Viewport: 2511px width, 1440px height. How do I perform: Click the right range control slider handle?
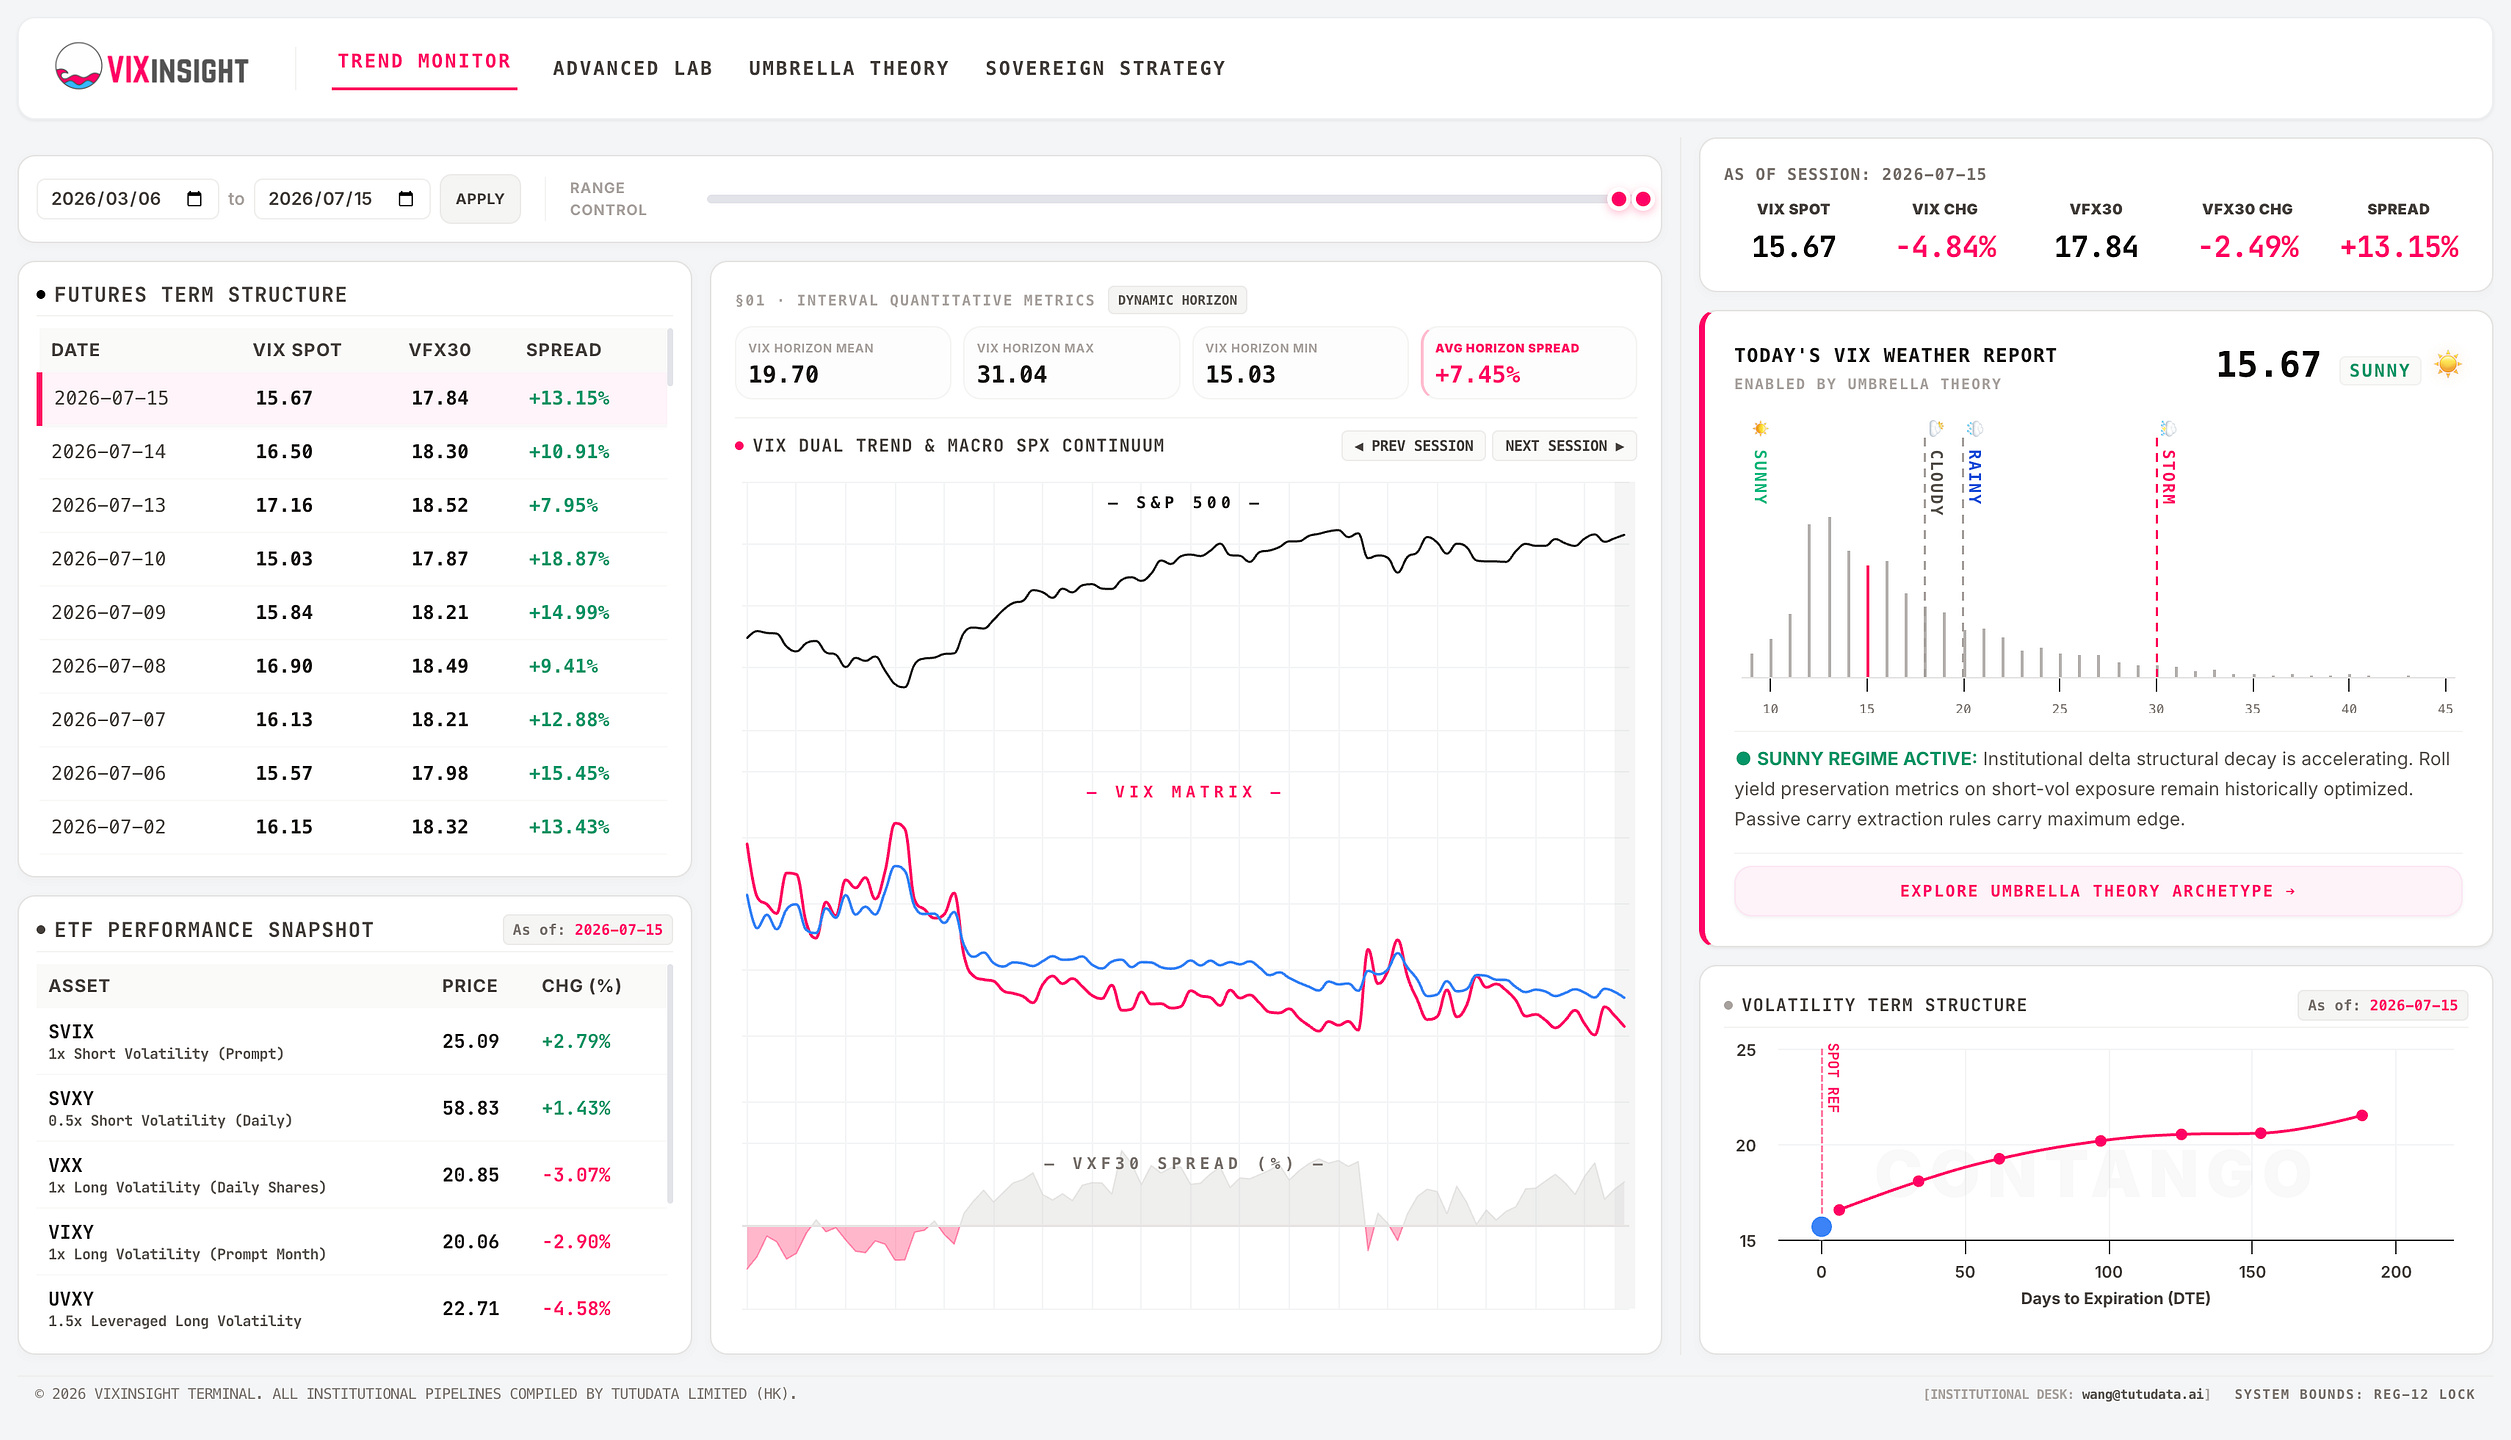[1643, 199]
